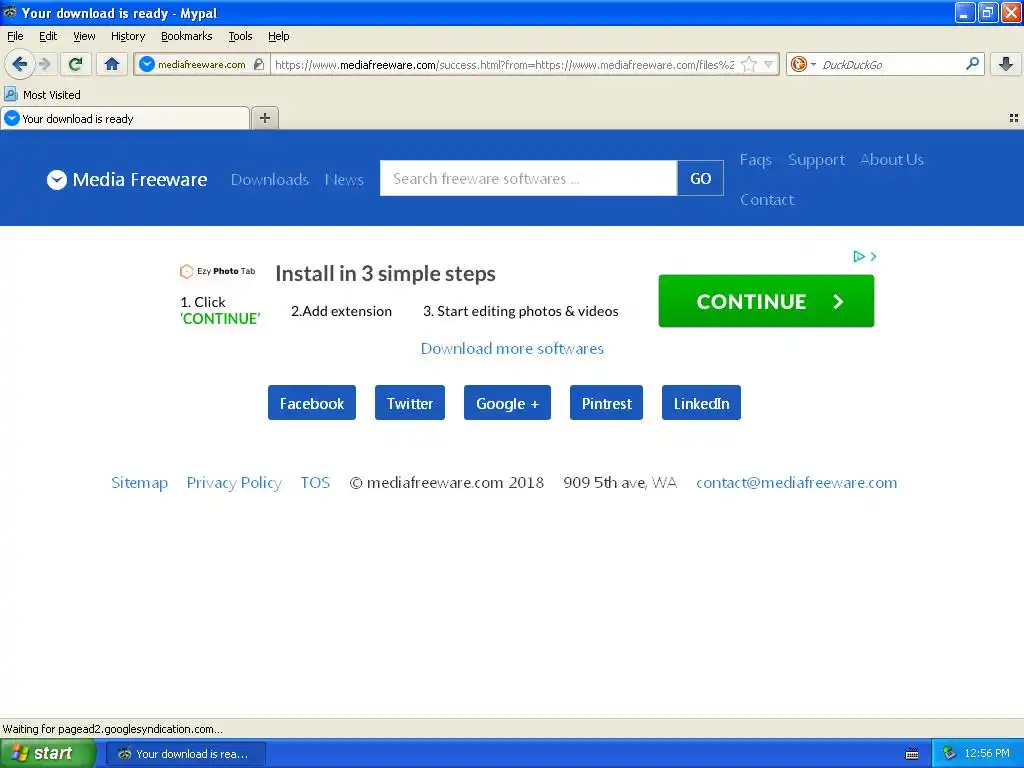Close the ad with the small arrow icon
Image resolution: width=1024 pixels, height=768 pixels.
(x=874, y=257)
